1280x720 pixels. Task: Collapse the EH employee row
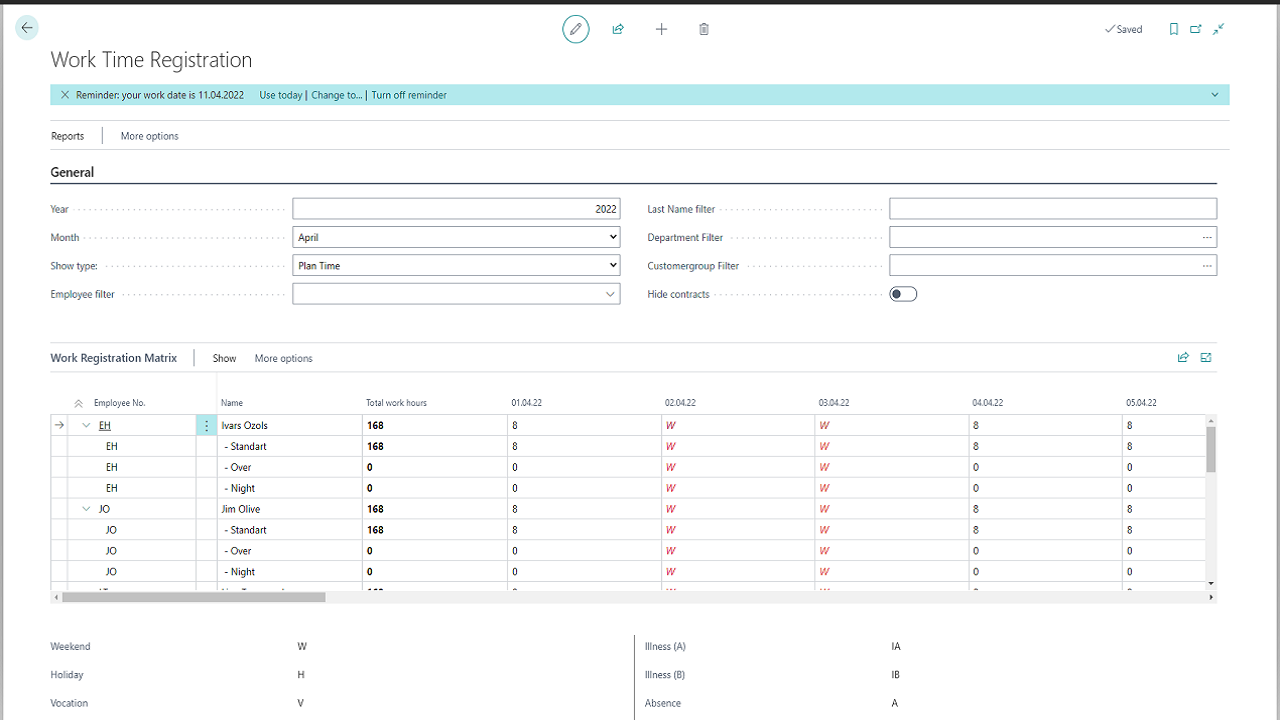(87, 426)
